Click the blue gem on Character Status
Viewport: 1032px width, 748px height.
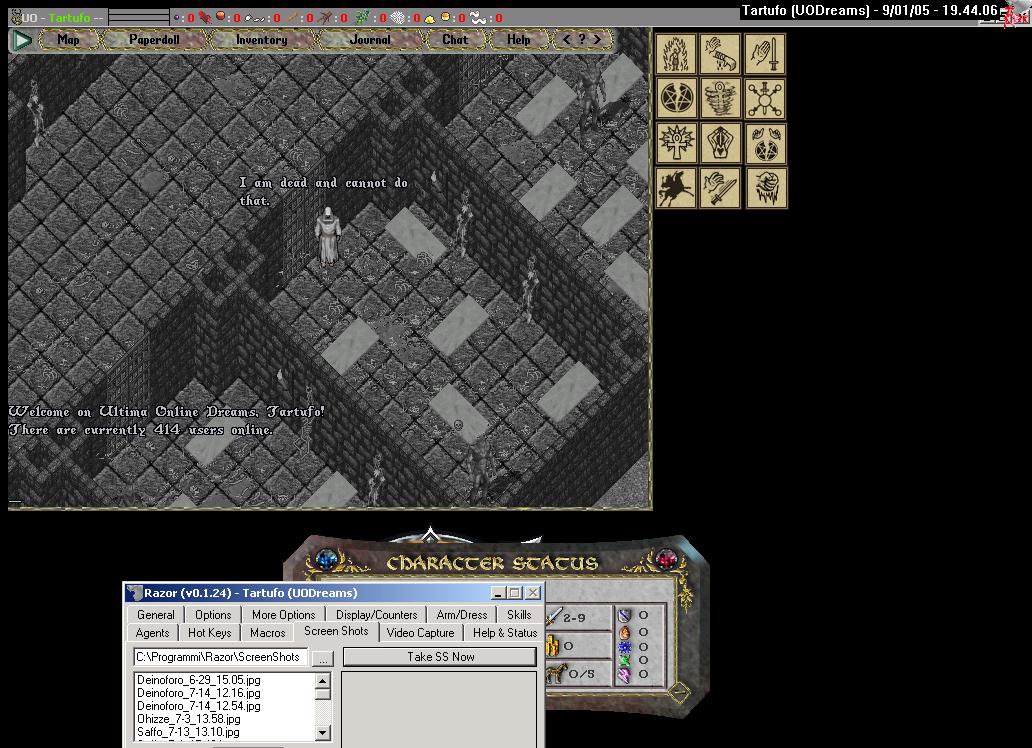pyautogui.click(x=327, y=559)
